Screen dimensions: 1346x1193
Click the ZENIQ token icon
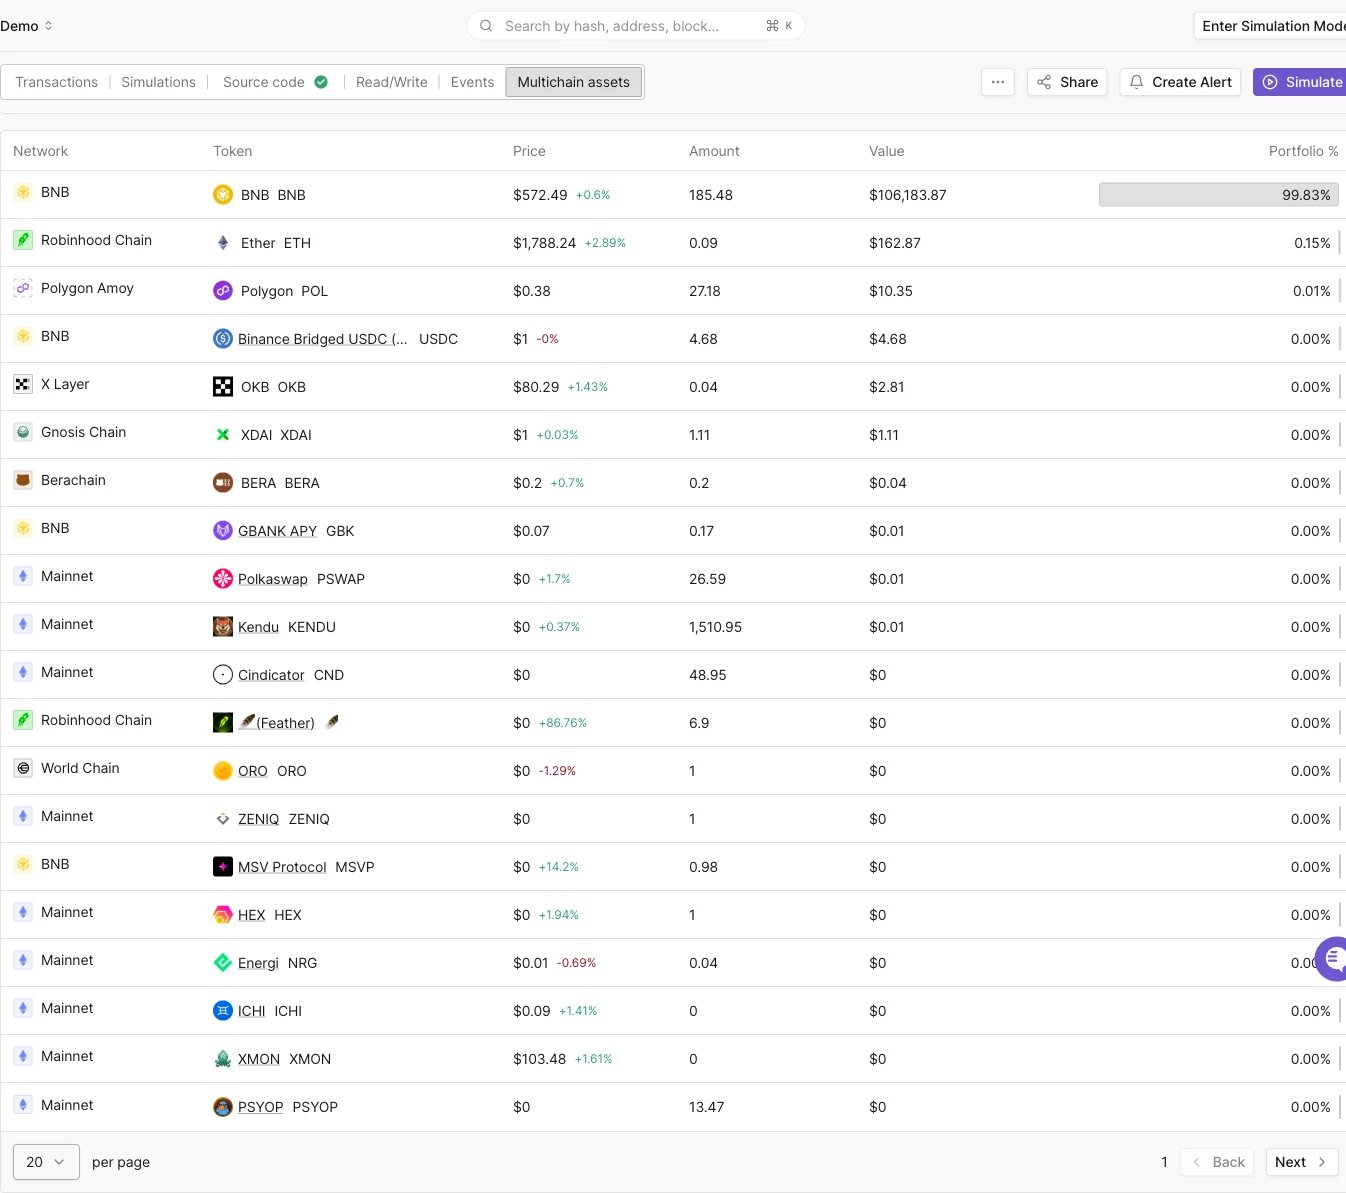click(223, 819)
